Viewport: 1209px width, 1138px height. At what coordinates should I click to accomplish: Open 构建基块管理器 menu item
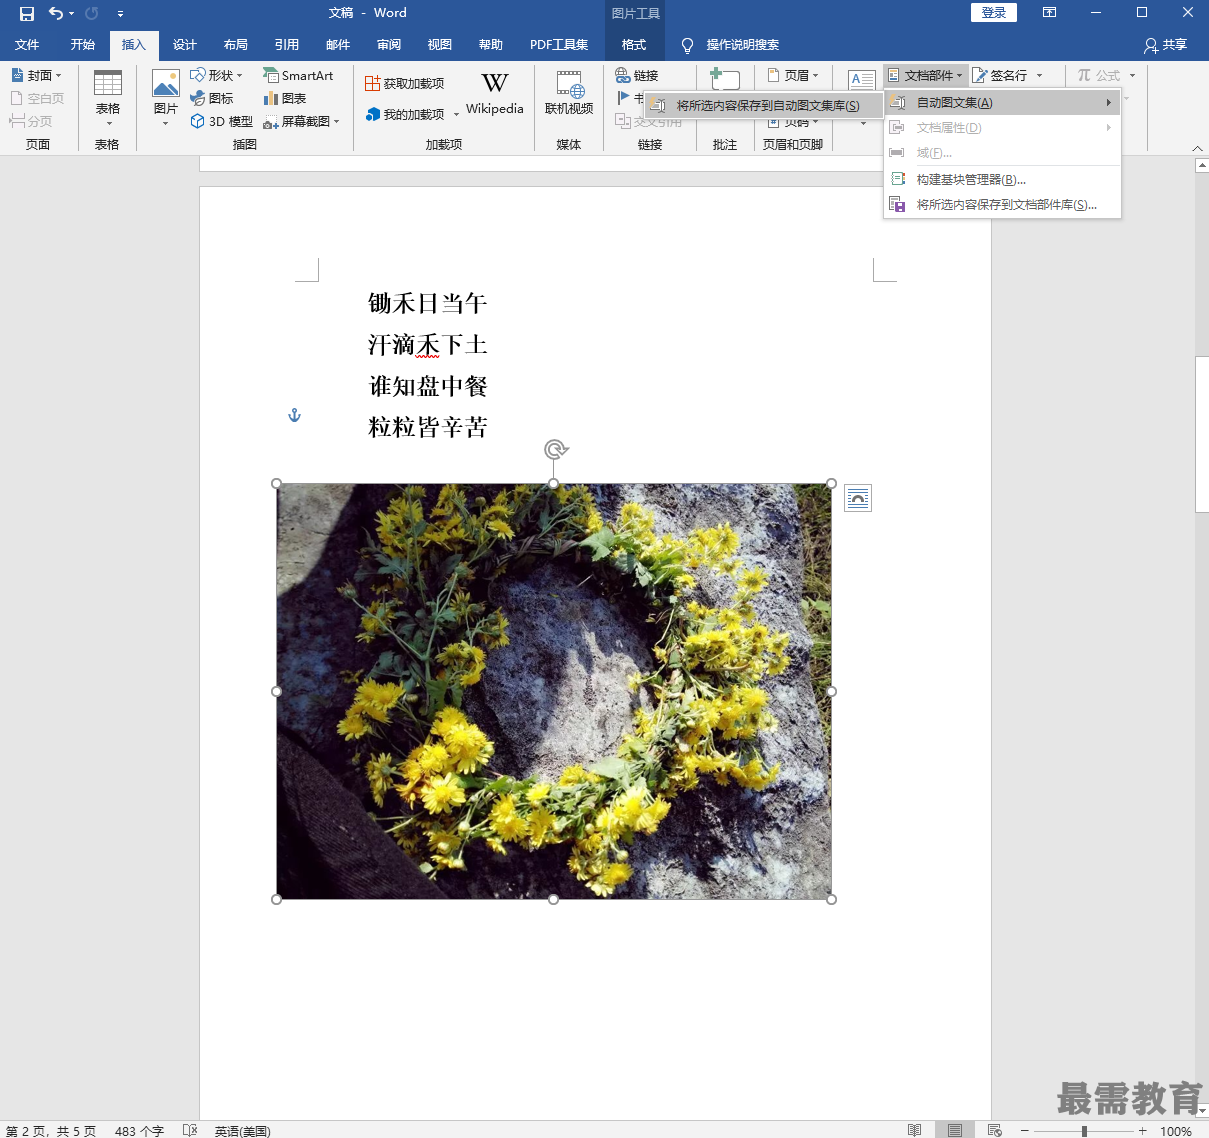pos(1002,179)
